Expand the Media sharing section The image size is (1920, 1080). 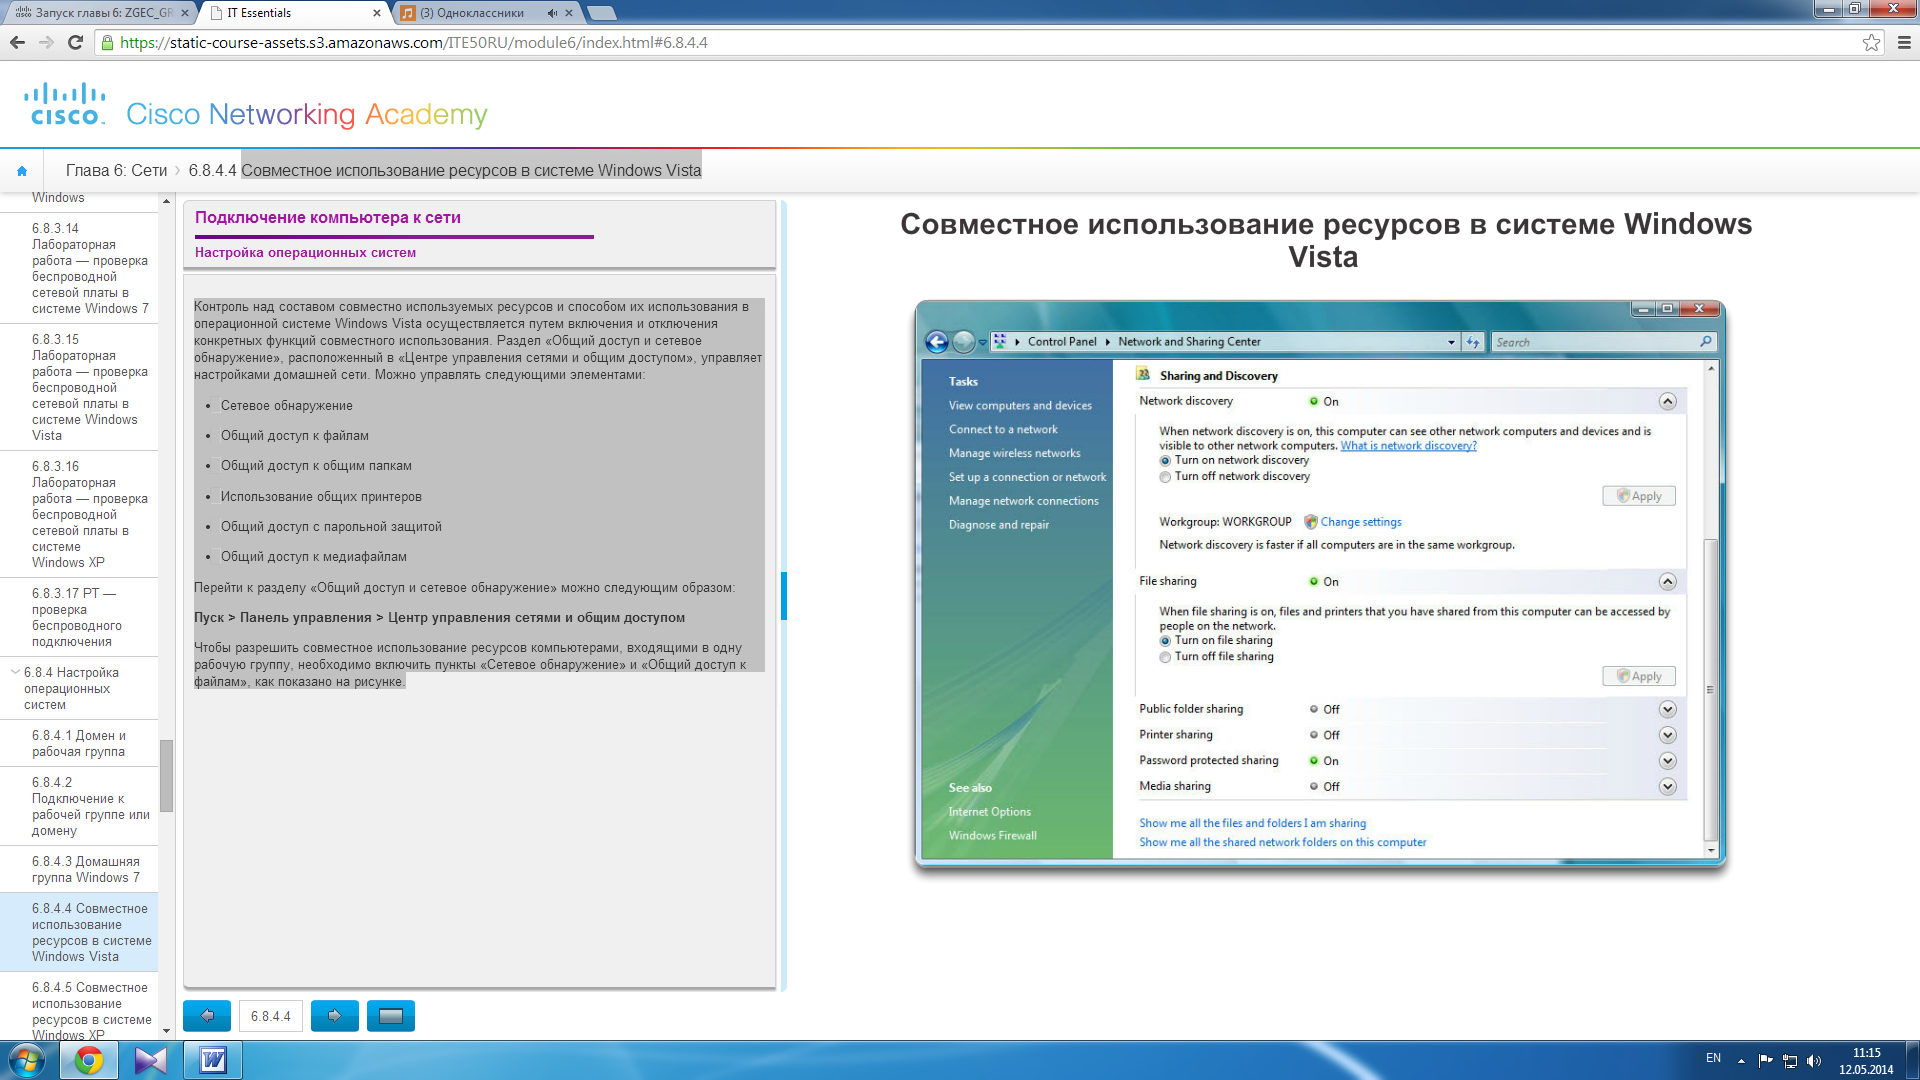(1667, 787)
